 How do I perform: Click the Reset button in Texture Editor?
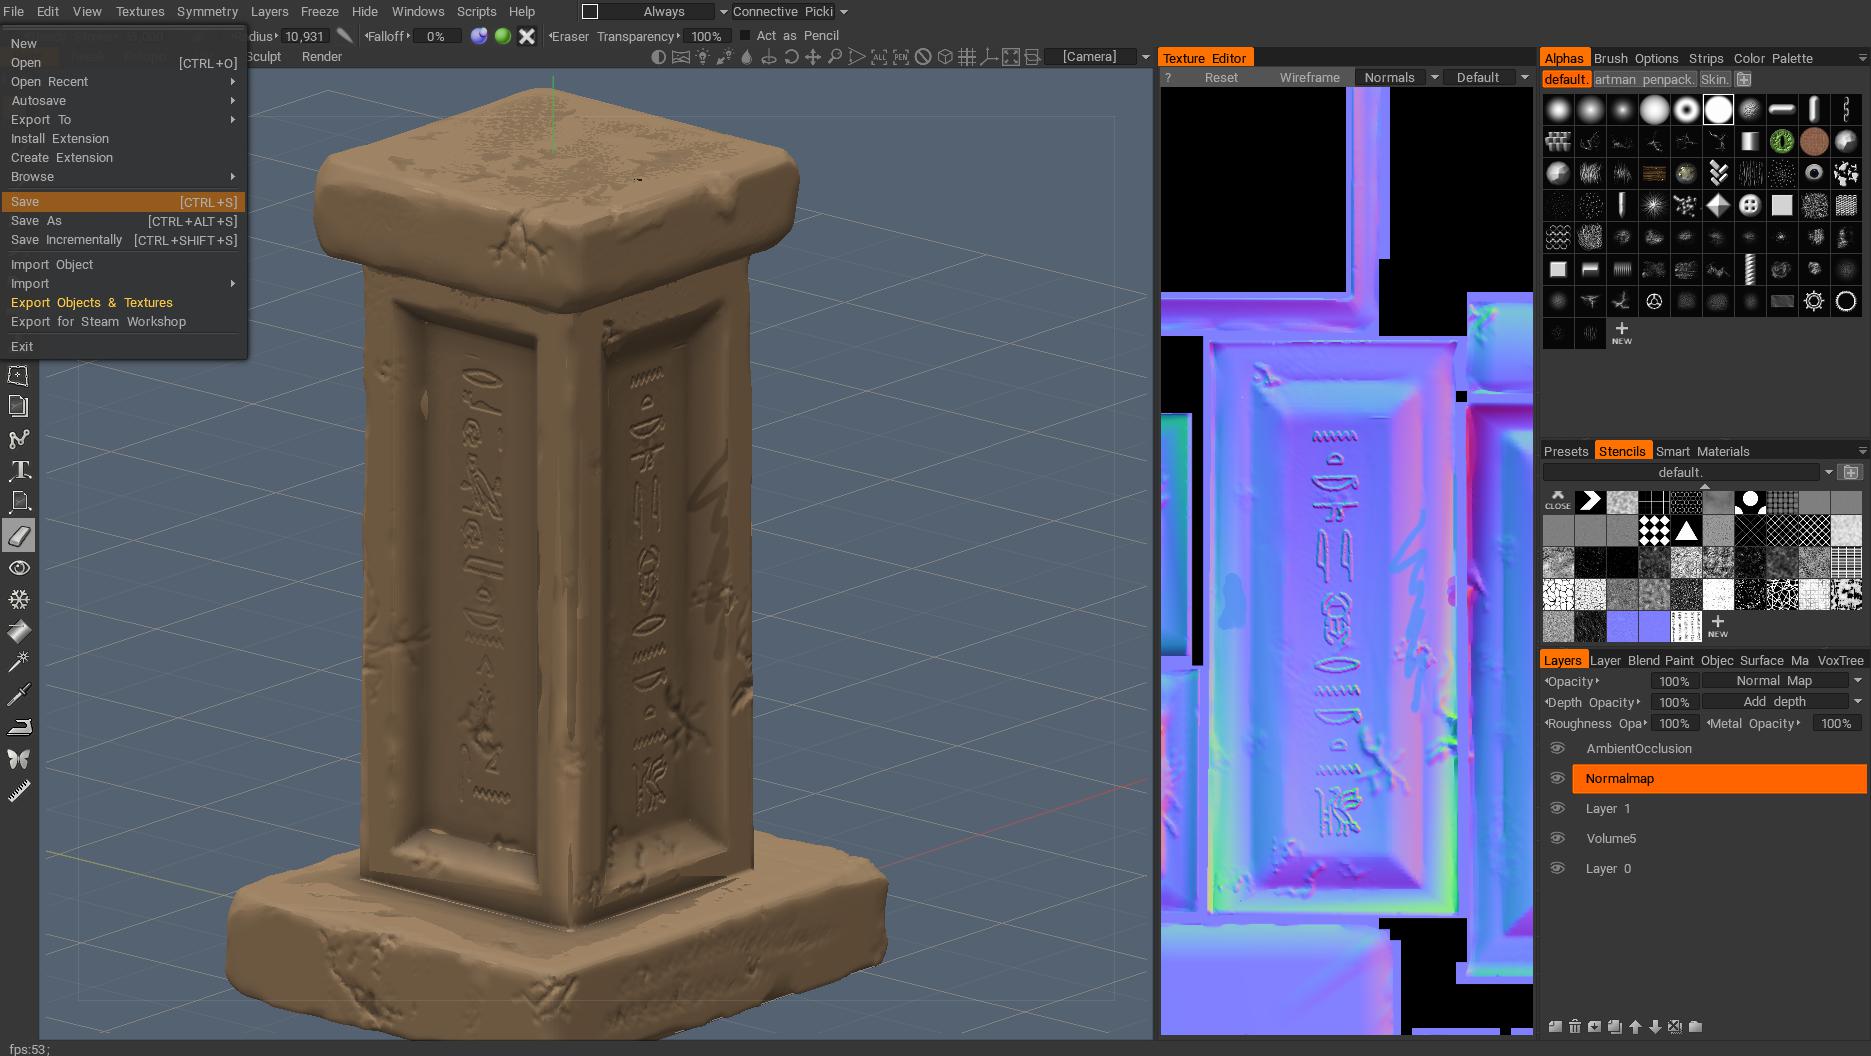[1221, 77]
